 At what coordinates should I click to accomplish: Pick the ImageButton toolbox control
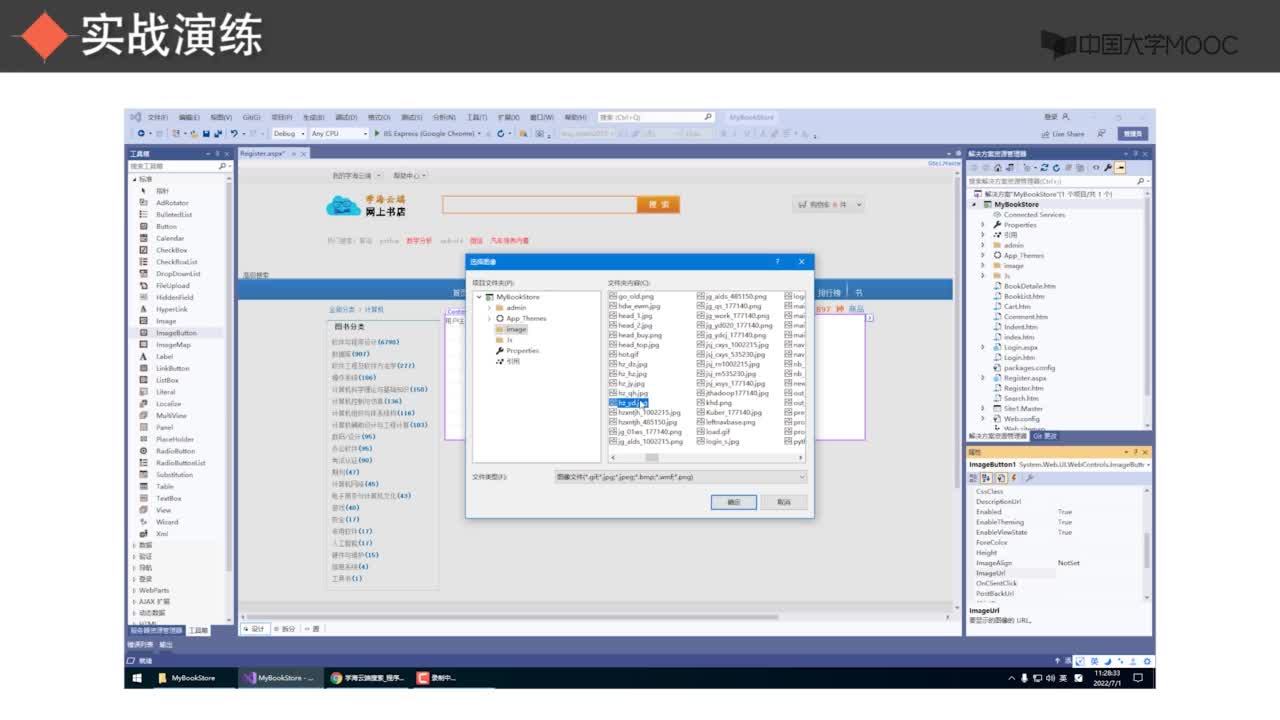click(176, 333)
